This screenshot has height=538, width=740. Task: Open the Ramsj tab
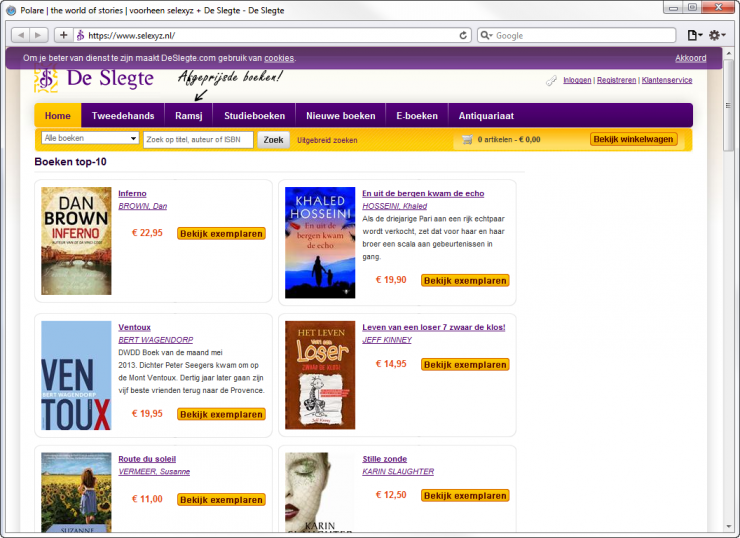pos(189,116)
